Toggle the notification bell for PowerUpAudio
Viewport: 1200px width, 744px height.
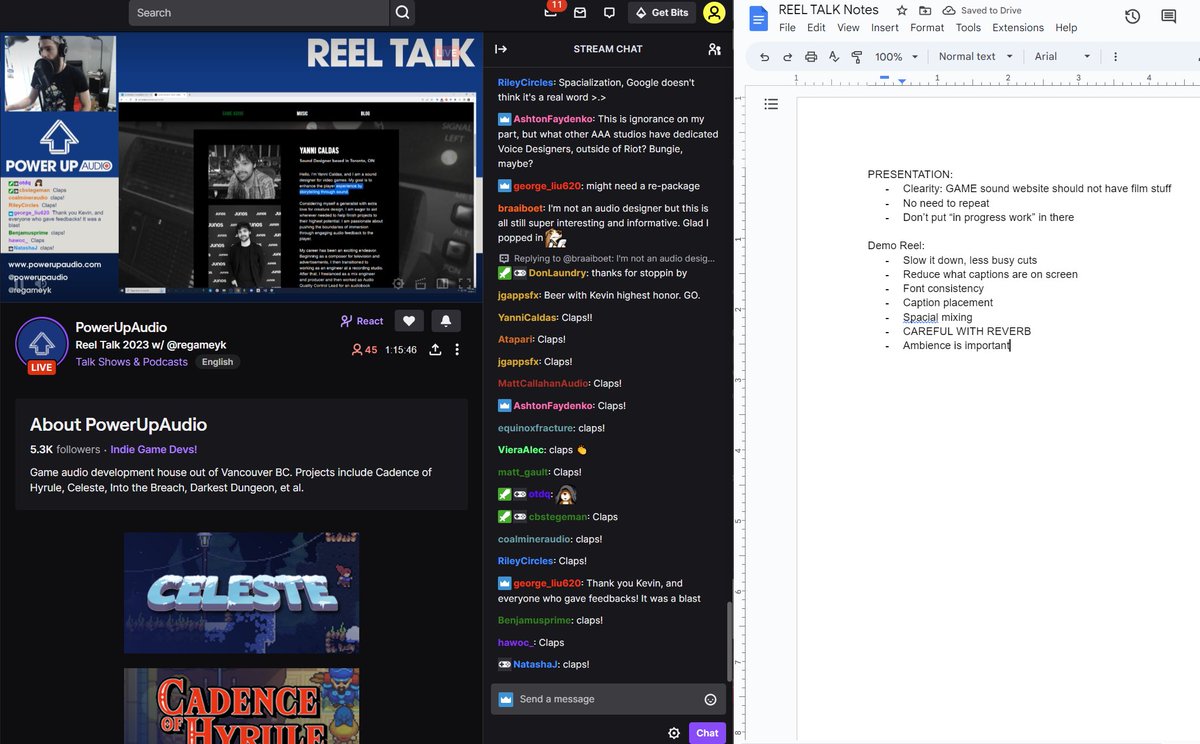point(445,321)
